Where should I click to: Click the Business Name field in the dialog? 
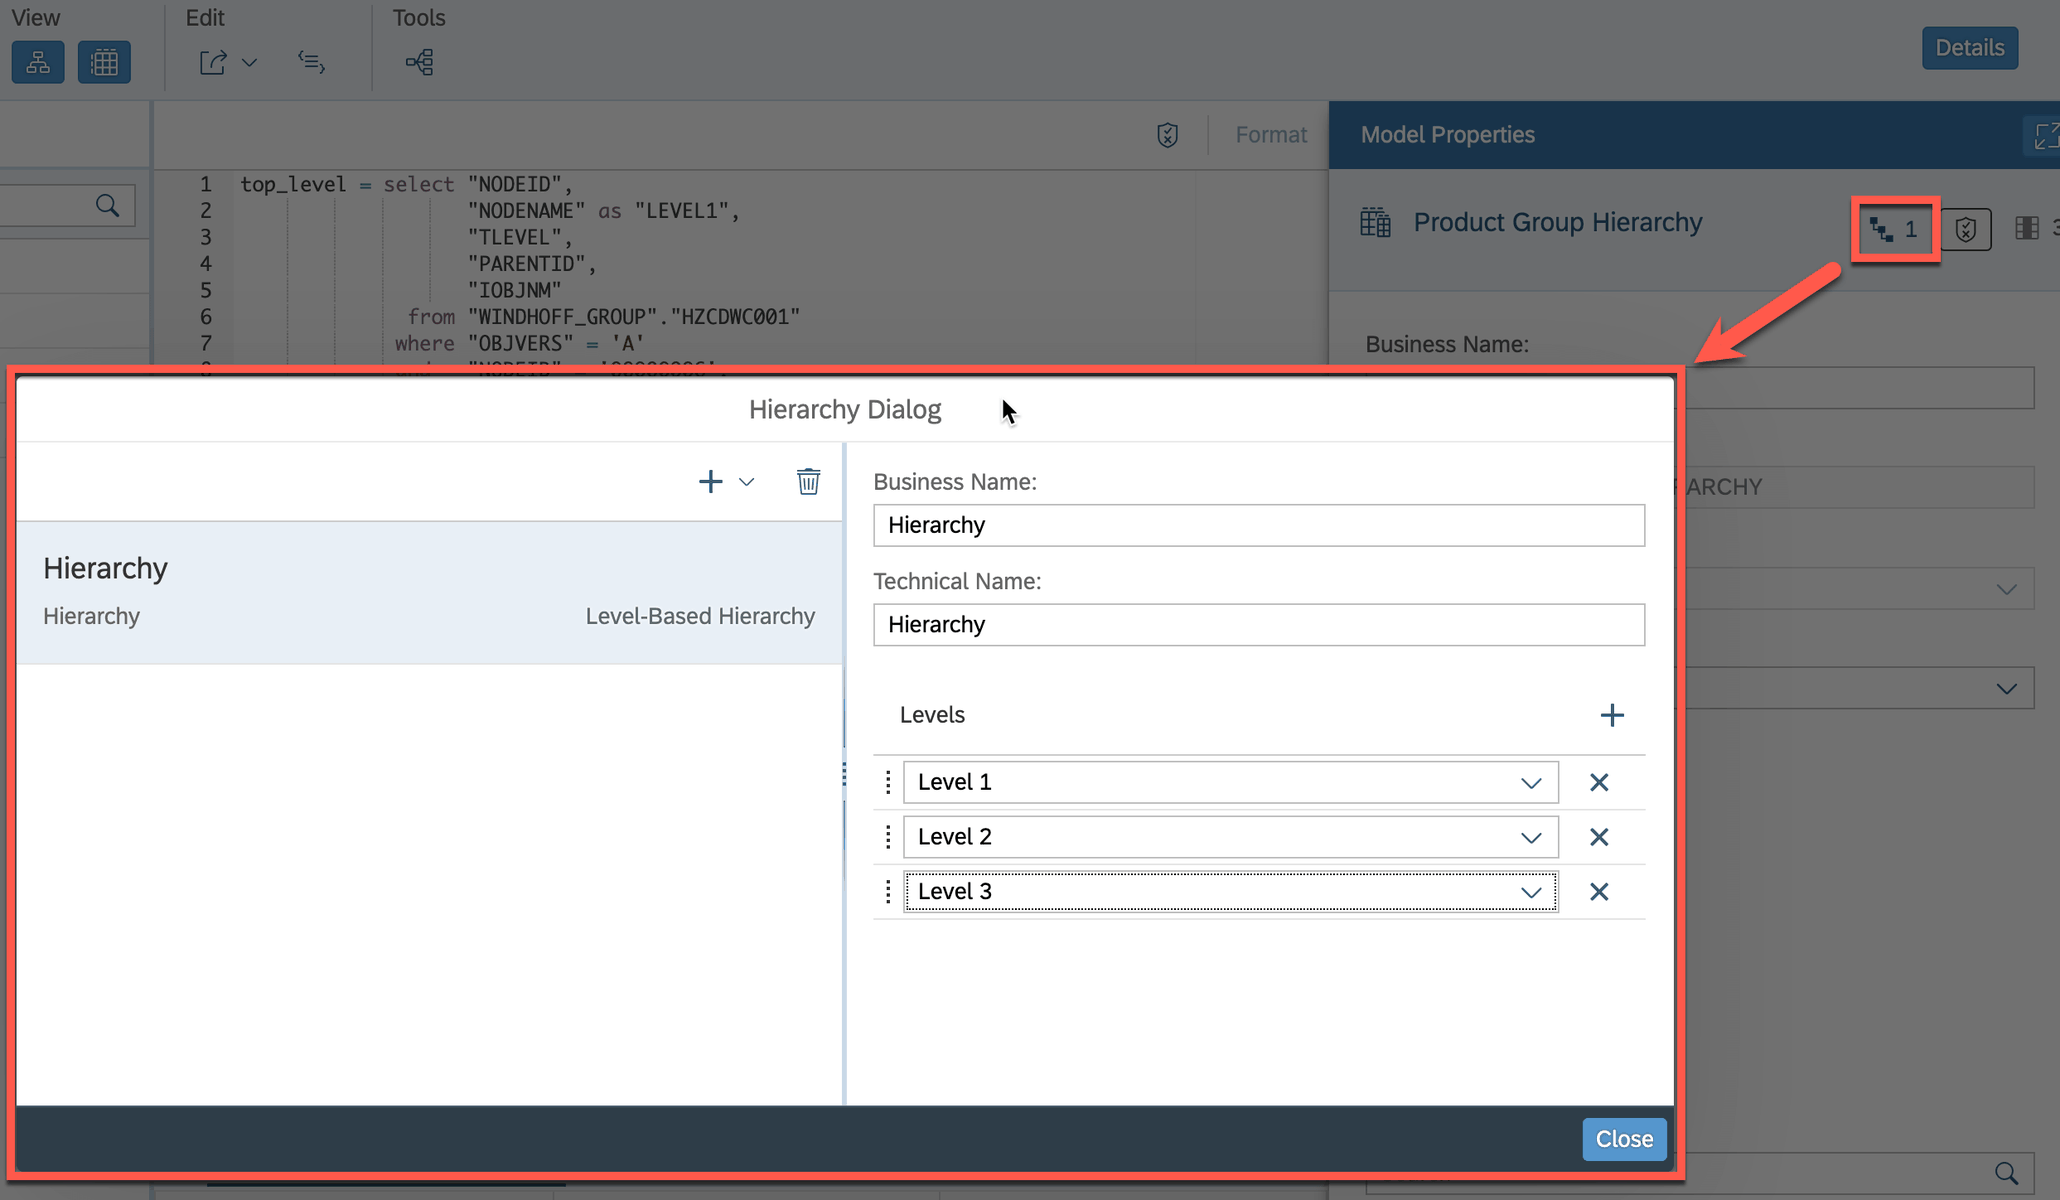pos(1258,525)
